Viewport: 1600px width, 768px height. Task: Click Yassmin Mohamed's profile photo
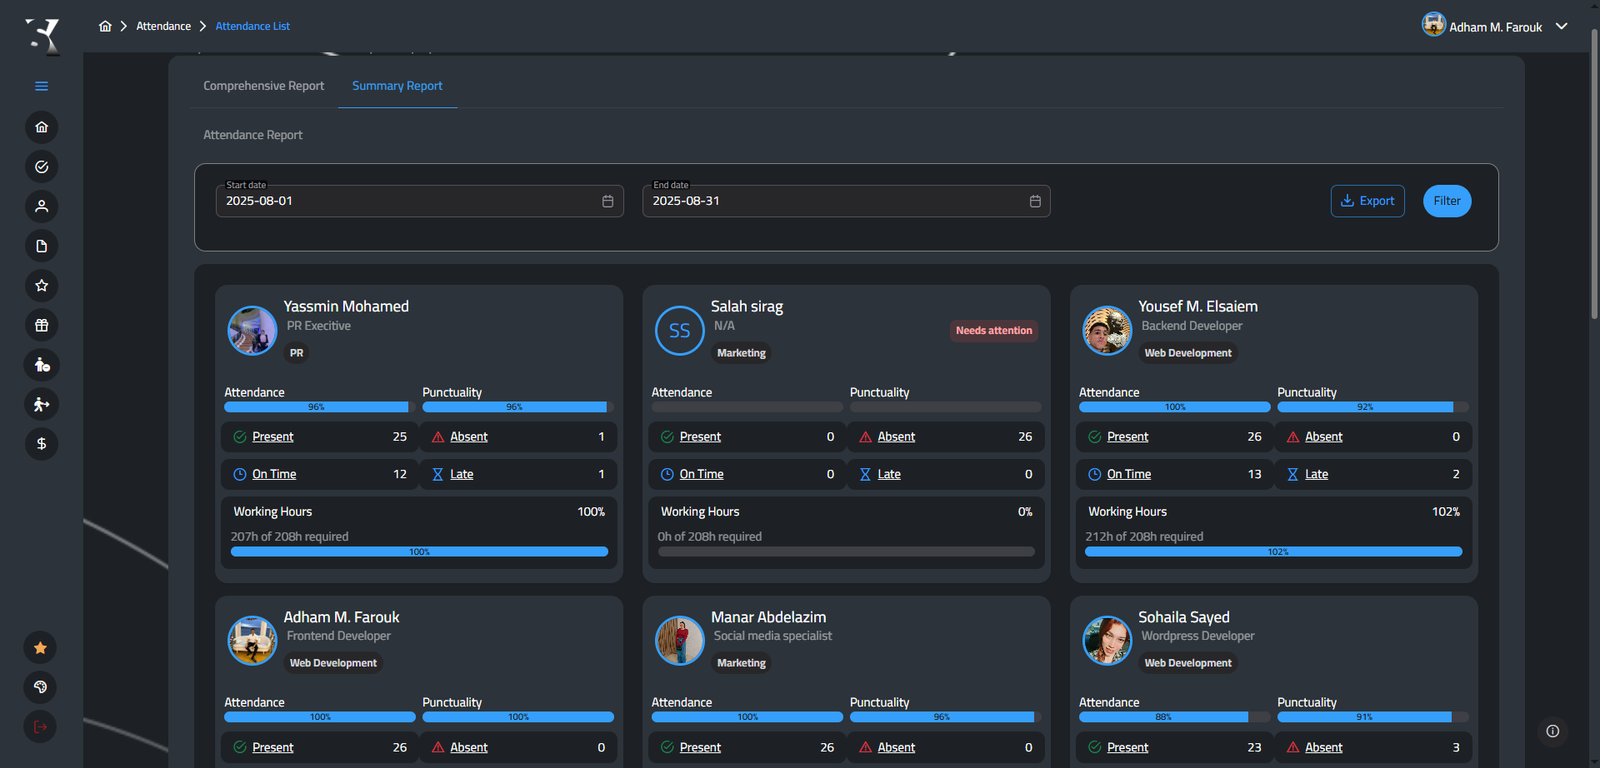252,330
